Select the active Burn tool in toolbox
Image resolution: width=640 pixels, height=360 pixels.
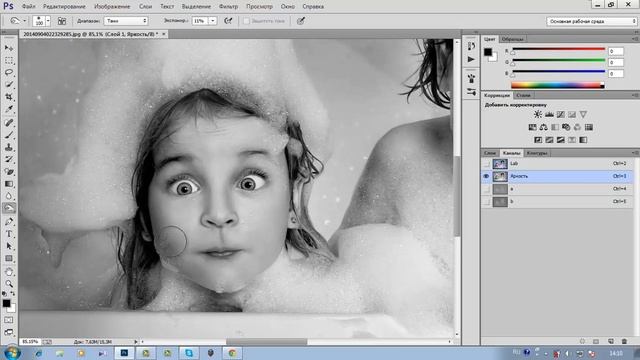9,208
